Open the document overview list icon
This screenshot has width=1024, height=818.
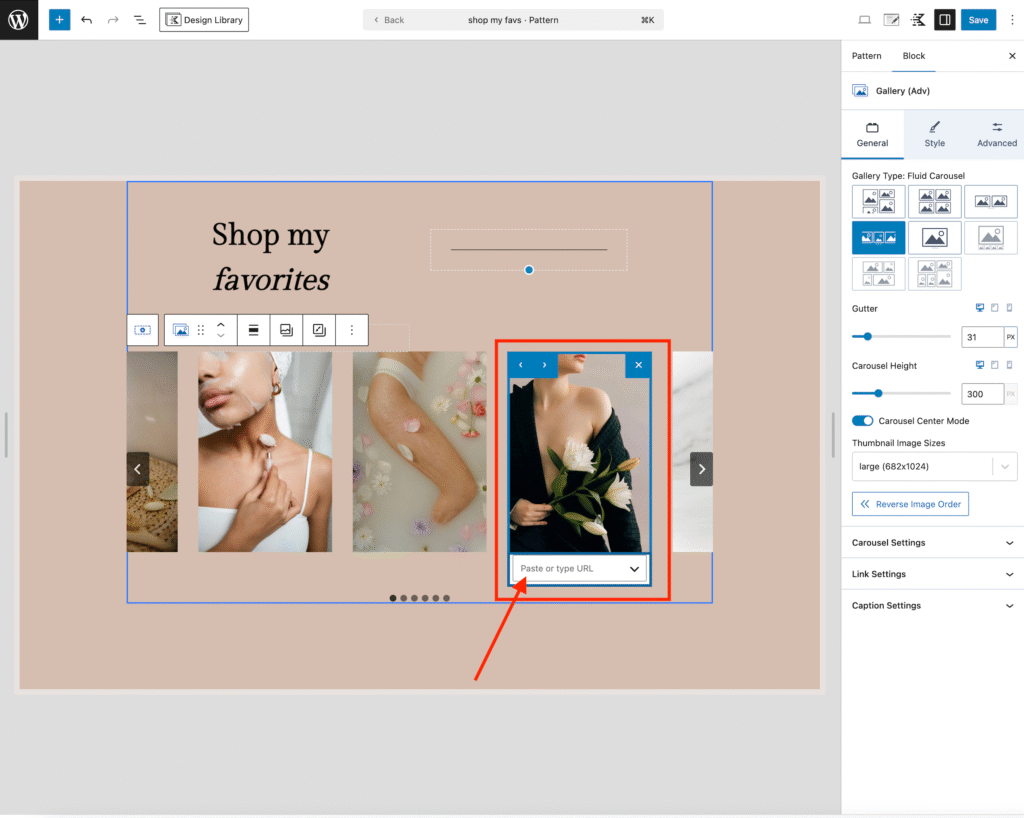[139, 20]
